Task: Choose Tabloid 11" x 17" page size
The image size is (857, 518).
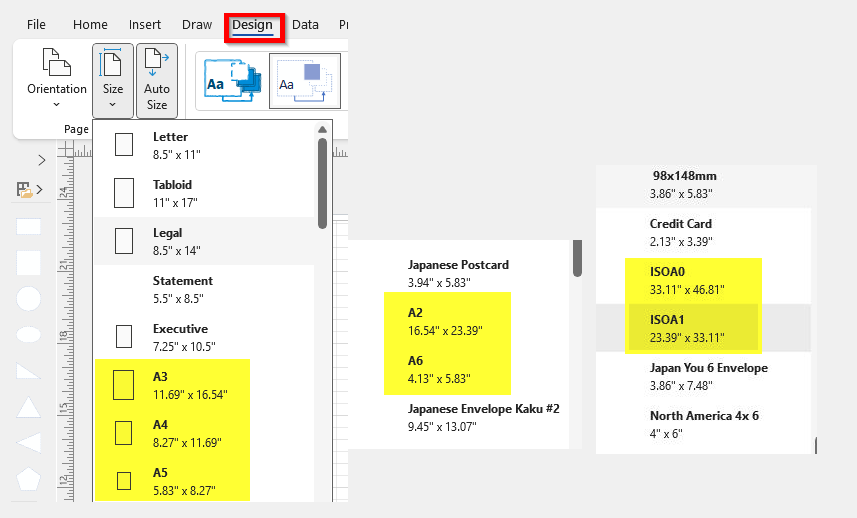Action: 204,193
